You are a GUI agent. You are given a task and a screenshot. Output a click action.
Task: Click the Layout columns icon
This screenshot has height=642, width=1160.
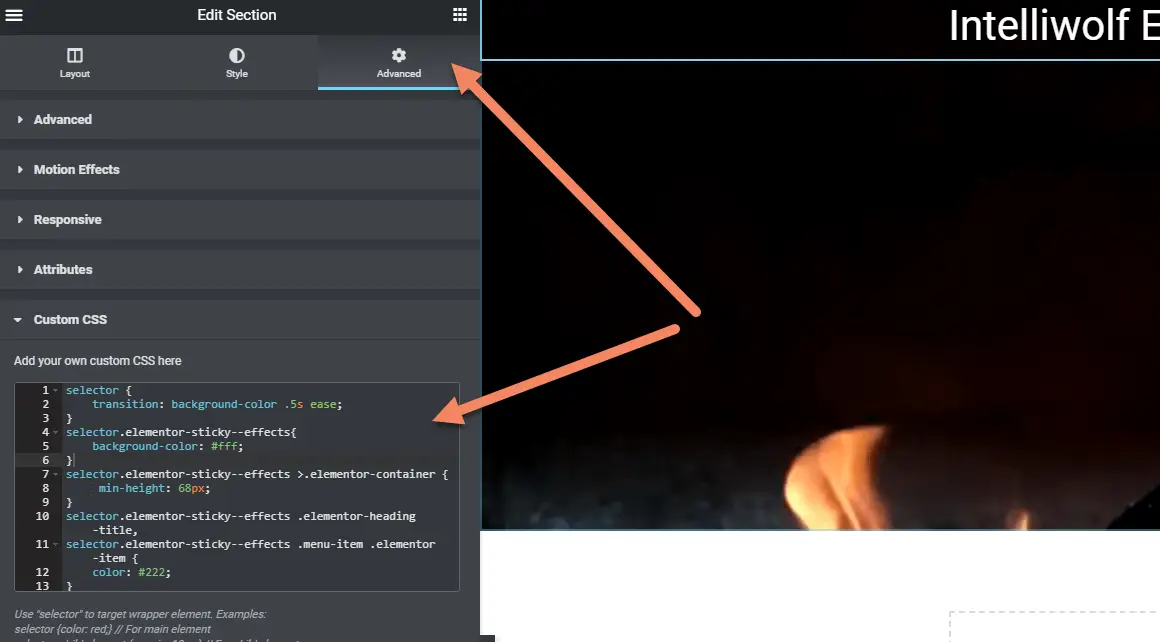pos(74,56)
